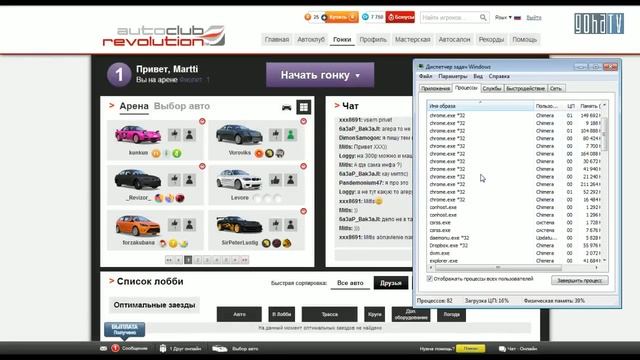This screenshot has height=360, width=640.
Task: Open _Revizor_'s profile person icon
Action: click(189, 180)
